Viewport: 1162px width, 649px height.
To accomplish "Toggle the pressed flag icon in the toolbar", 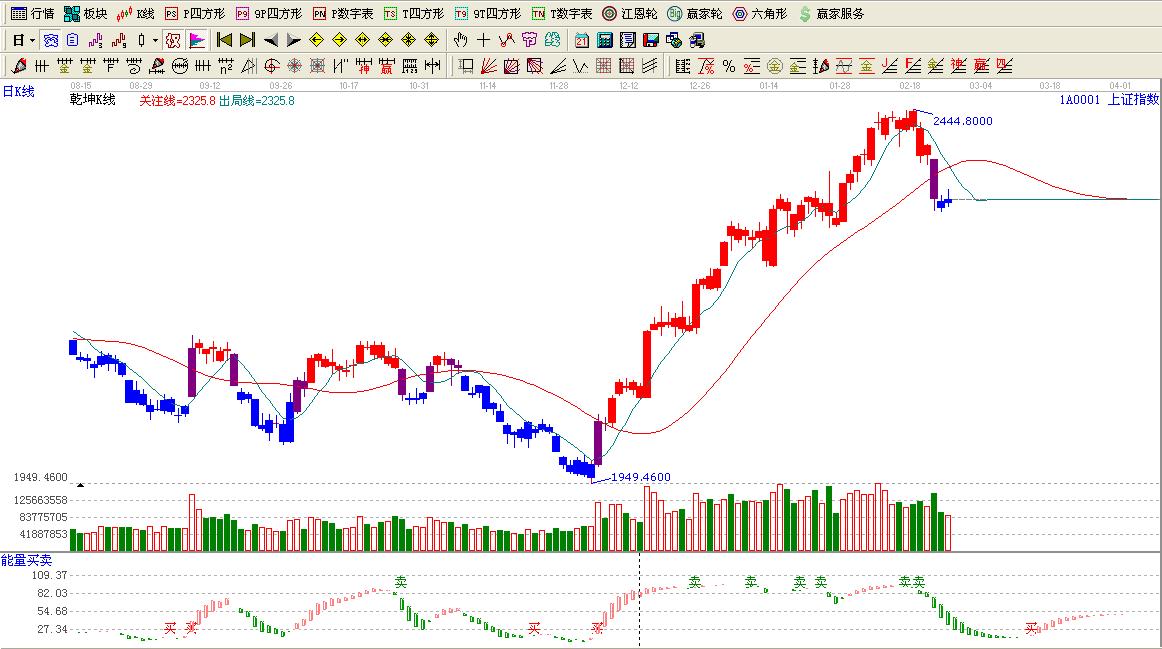I will pyautogui.click(x=197, y=40).
